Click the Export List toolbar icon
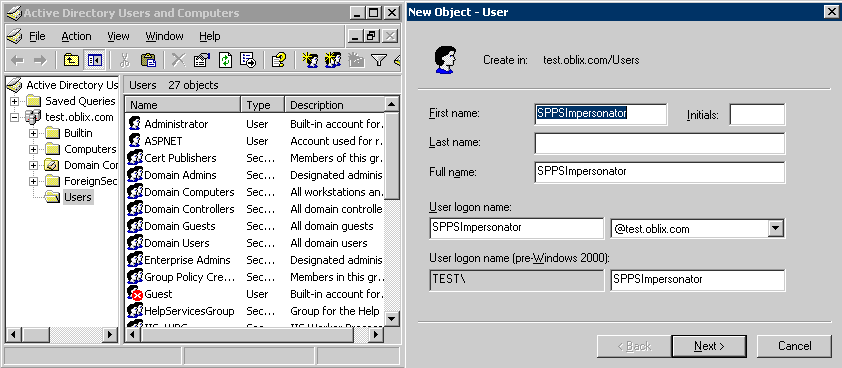842x368 pixels. click(x=248, y=60)
